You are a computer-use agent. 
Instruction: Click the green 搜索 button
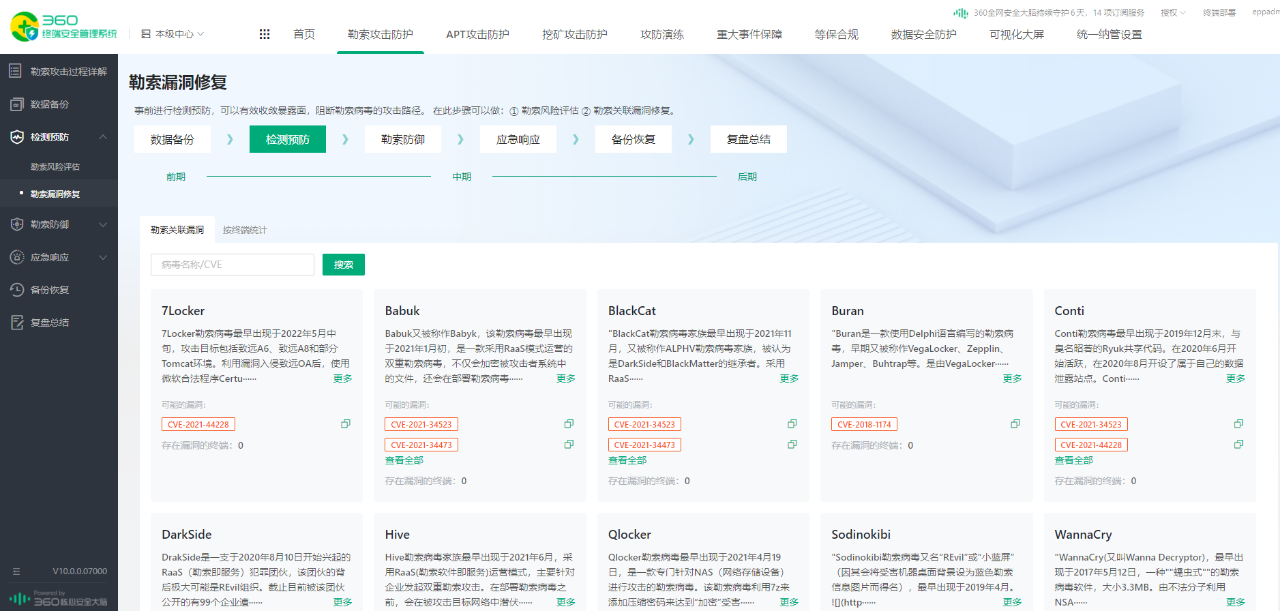(x=343, y=265)
